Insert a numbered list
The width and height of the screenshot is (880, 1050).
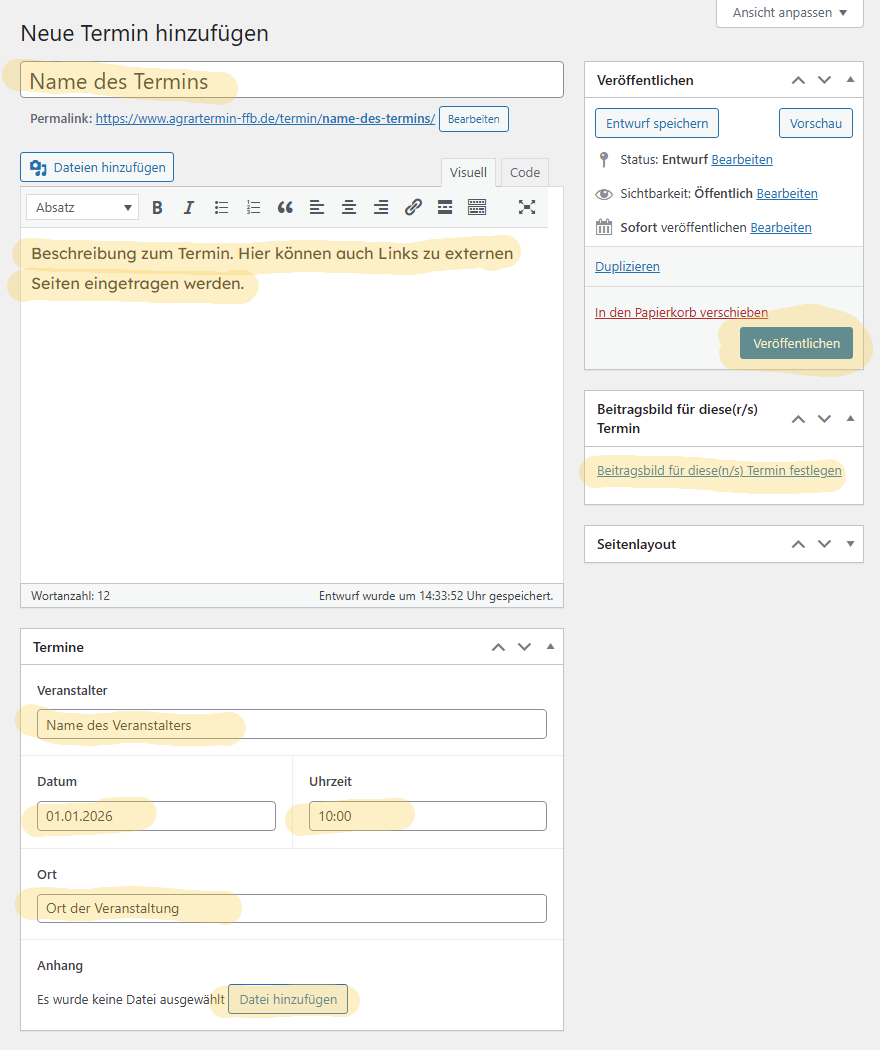(x=253, y=208)
